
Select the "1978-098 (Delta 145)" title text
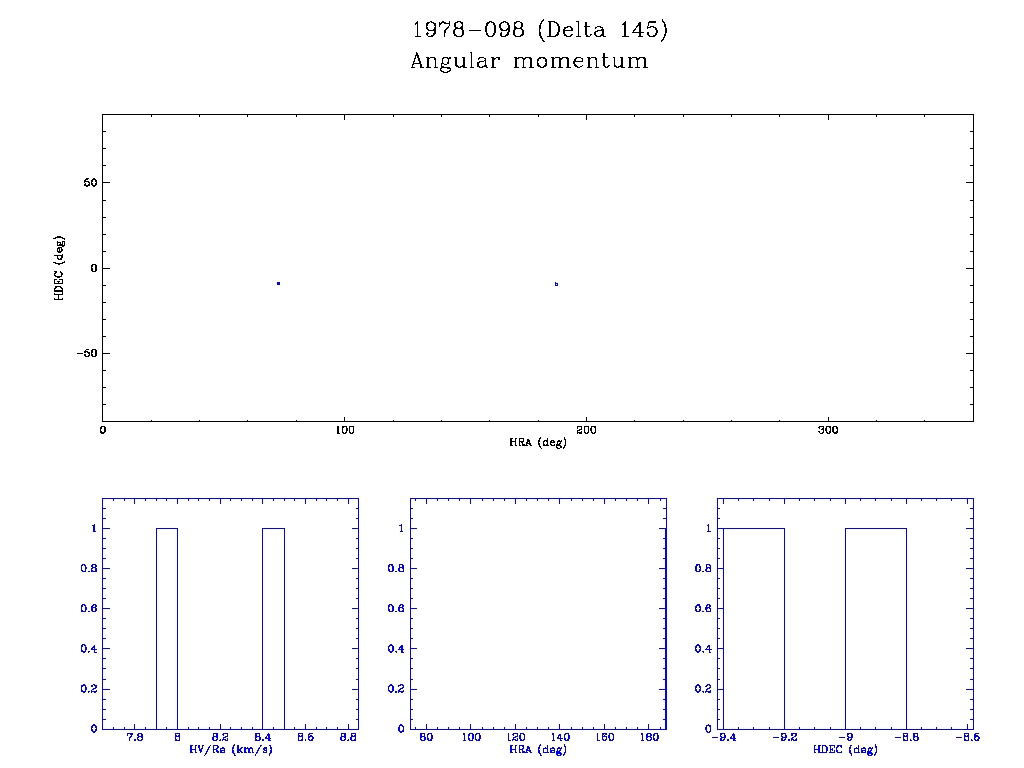tap(539, 30)
